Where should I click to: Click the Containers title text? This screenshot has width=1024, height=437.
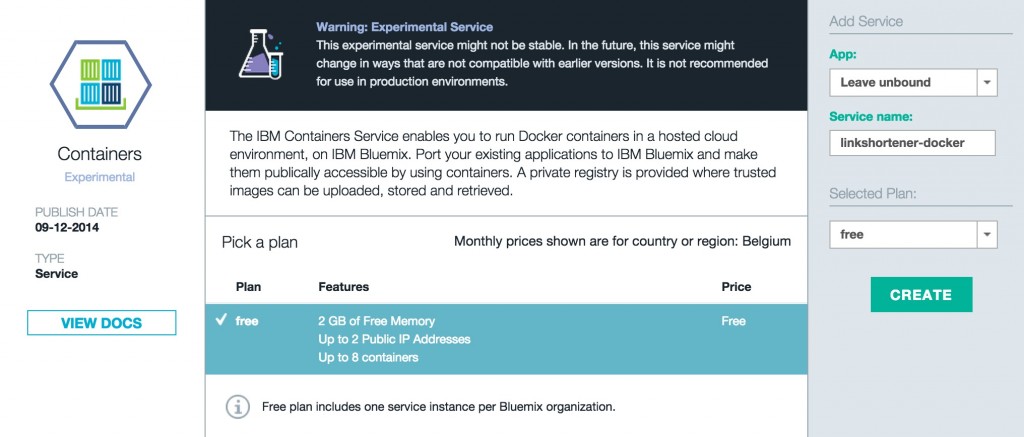[99, 154]
